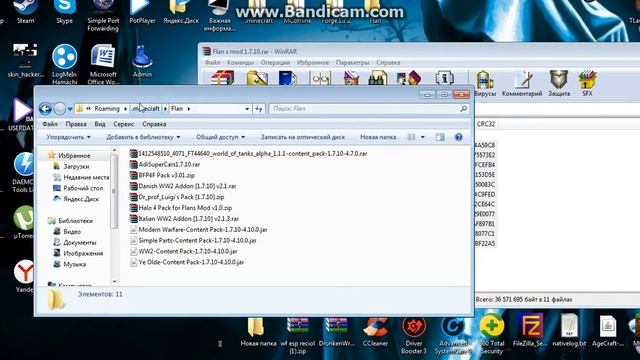
Task: Click the WinRAR Extract To folder icon
Action: (257, 78)
